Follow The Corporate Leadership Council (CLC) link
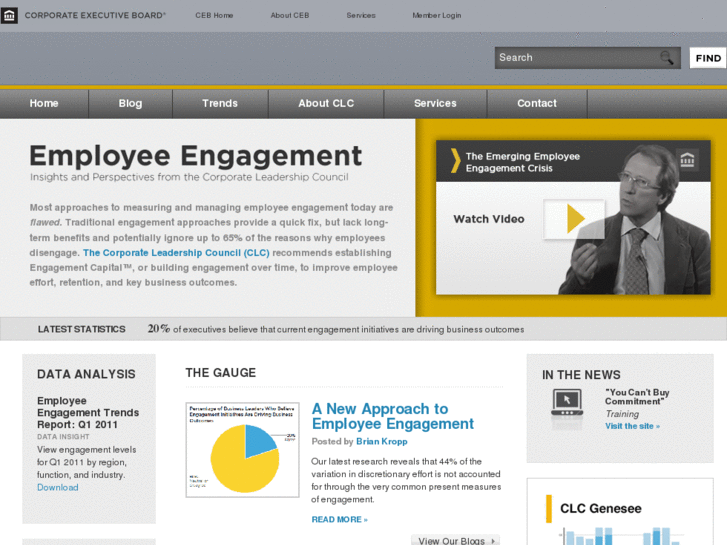 [x=176, y=253]
